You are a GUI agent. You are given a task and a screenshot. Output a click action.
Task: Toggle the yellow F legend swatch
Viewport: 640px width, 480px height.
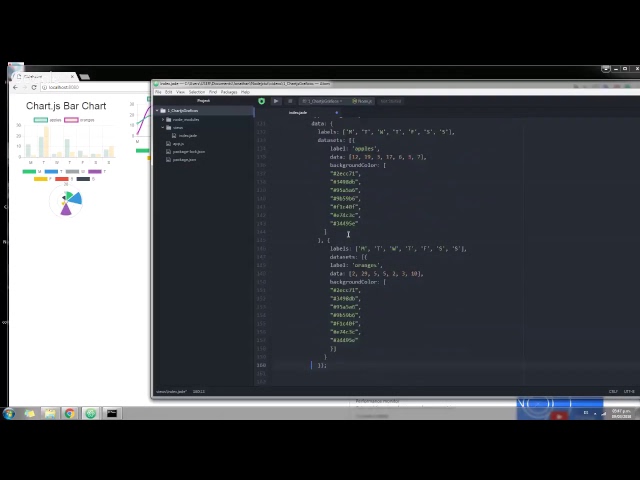[x=43, y=179]
